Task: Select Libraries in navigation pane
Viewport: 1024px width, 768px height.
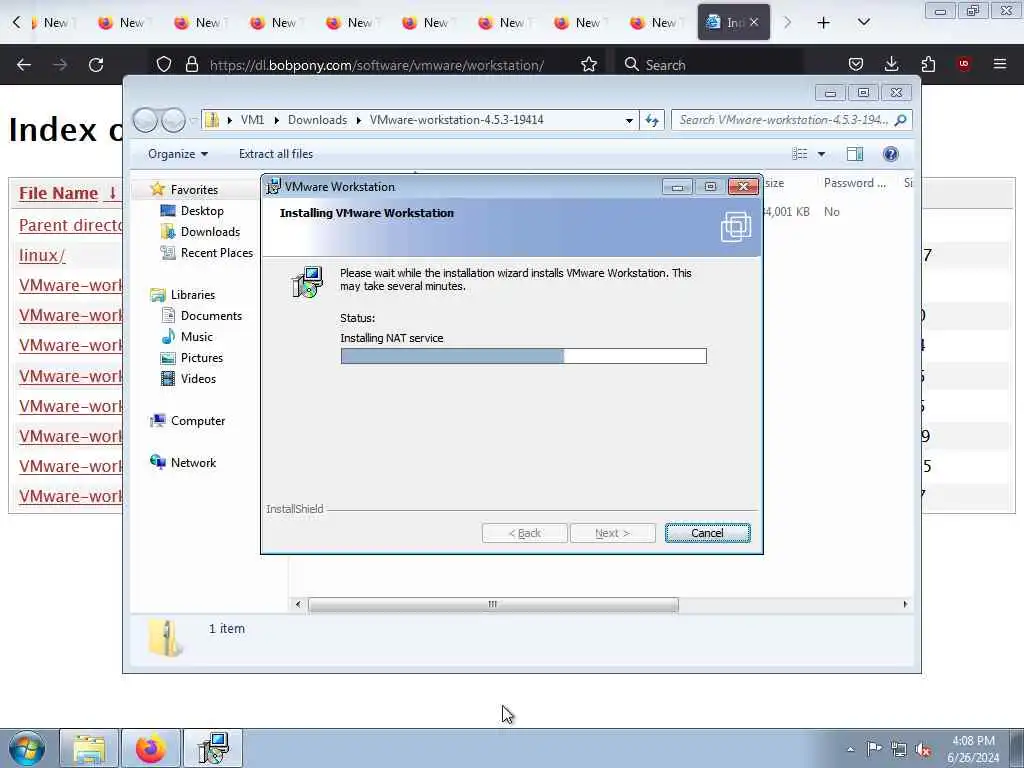Action: [x=193, y=295]
